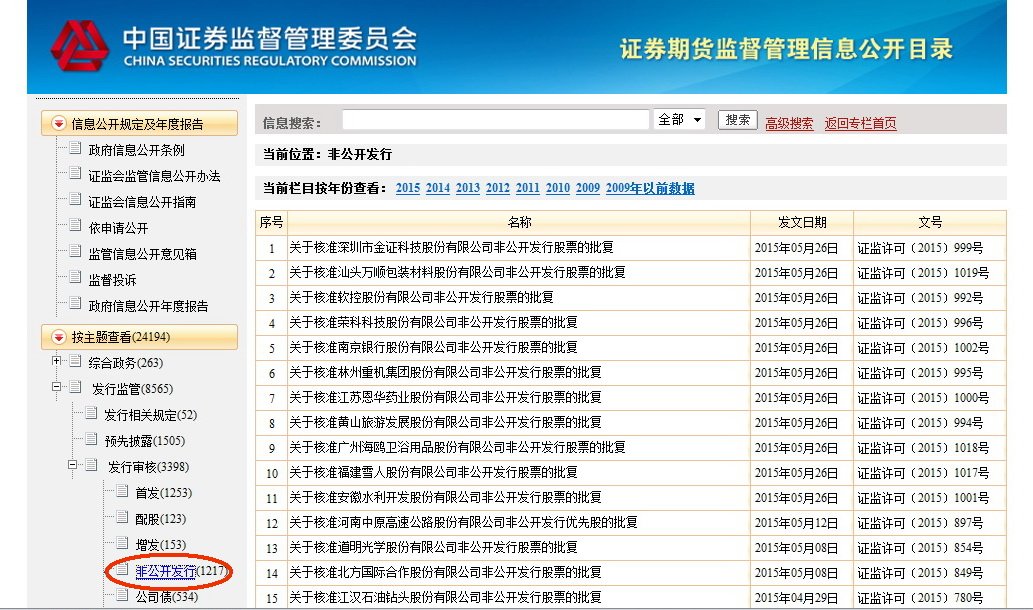Viewport: 1033px width, 610px height.
Task: Open 首发(1253) category
Action: [x=163, y=493]
